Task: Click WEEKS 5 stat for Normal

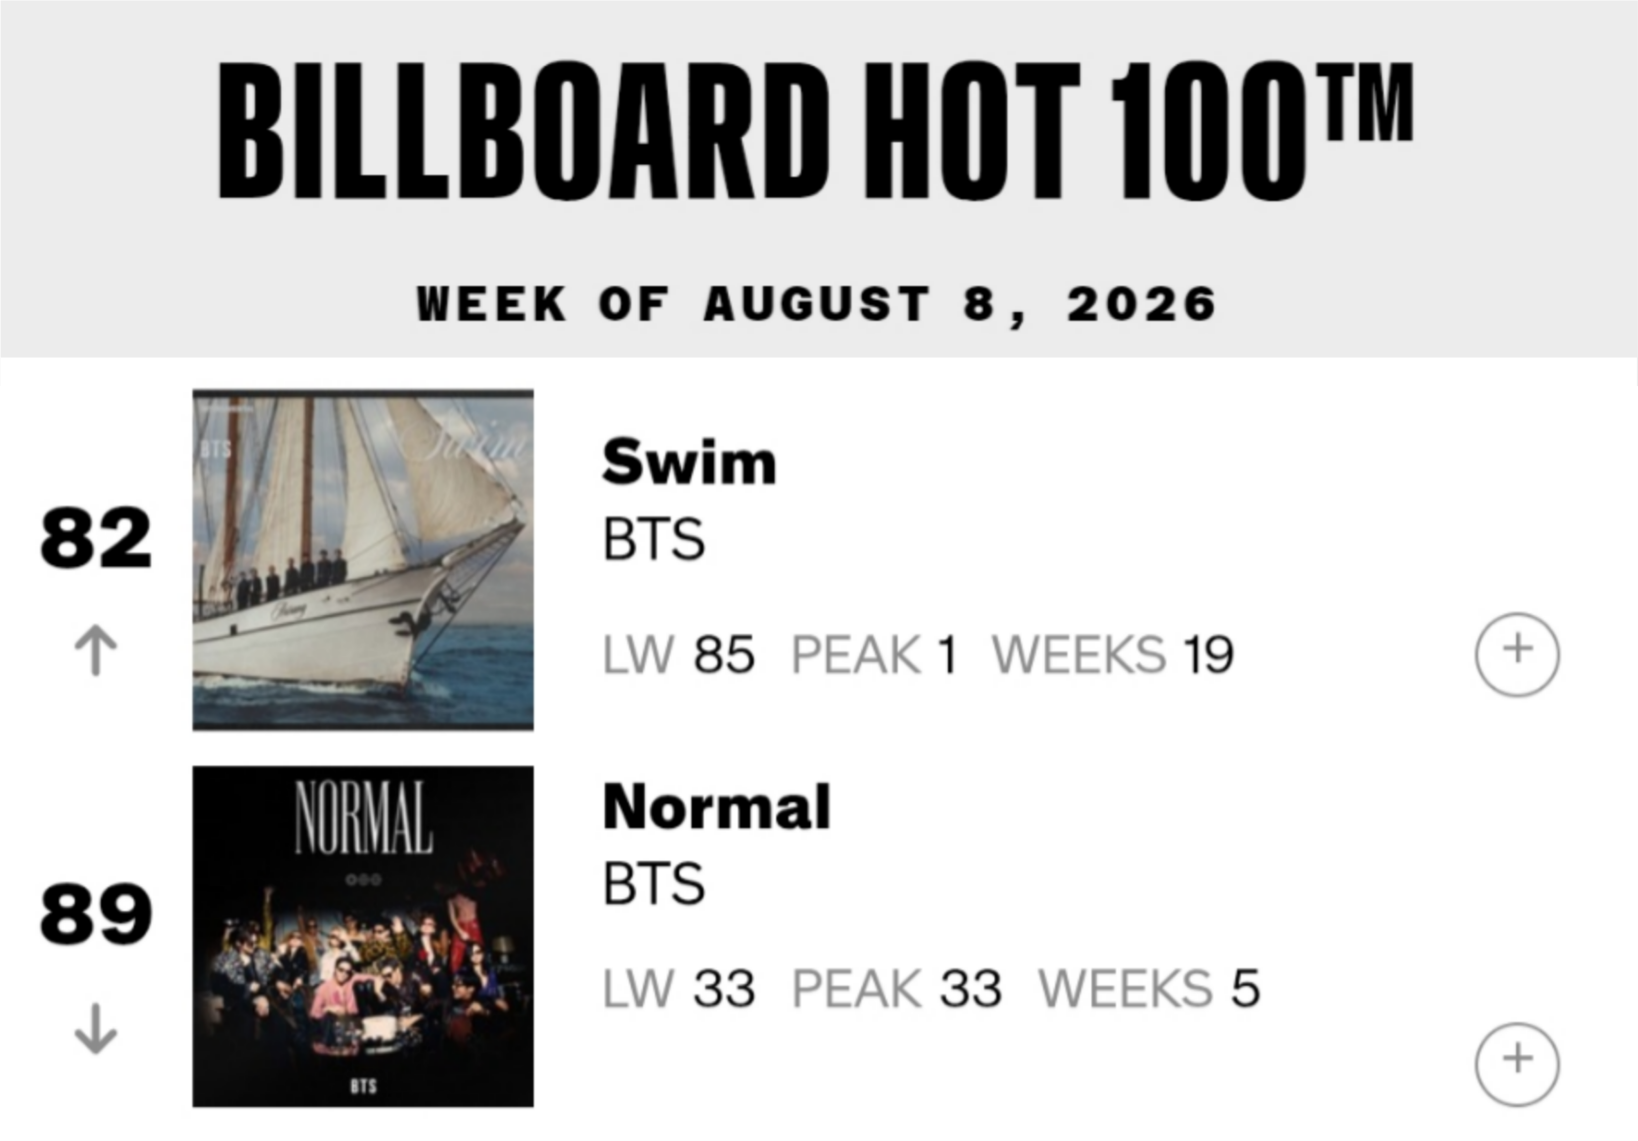Action: pos(1150,989)
